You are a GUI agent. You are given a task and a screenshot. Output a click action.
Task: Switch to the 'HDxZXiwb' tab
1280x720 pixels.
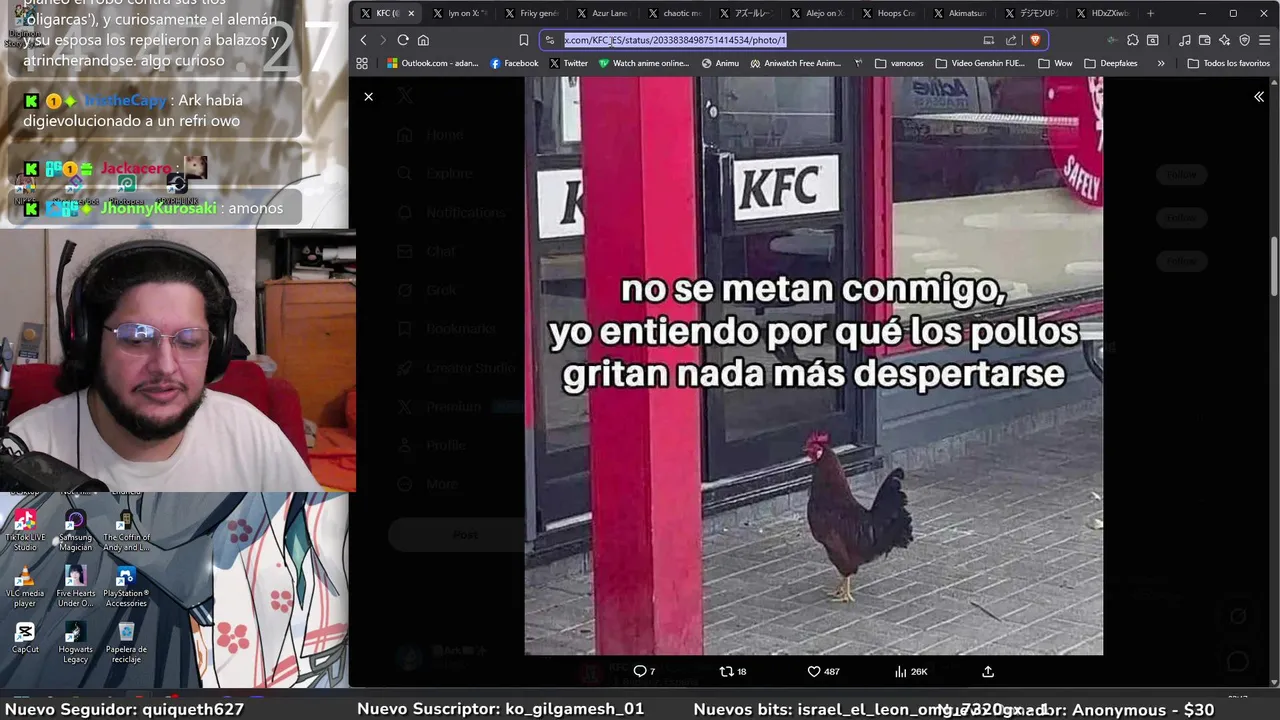click(1102, 13)
